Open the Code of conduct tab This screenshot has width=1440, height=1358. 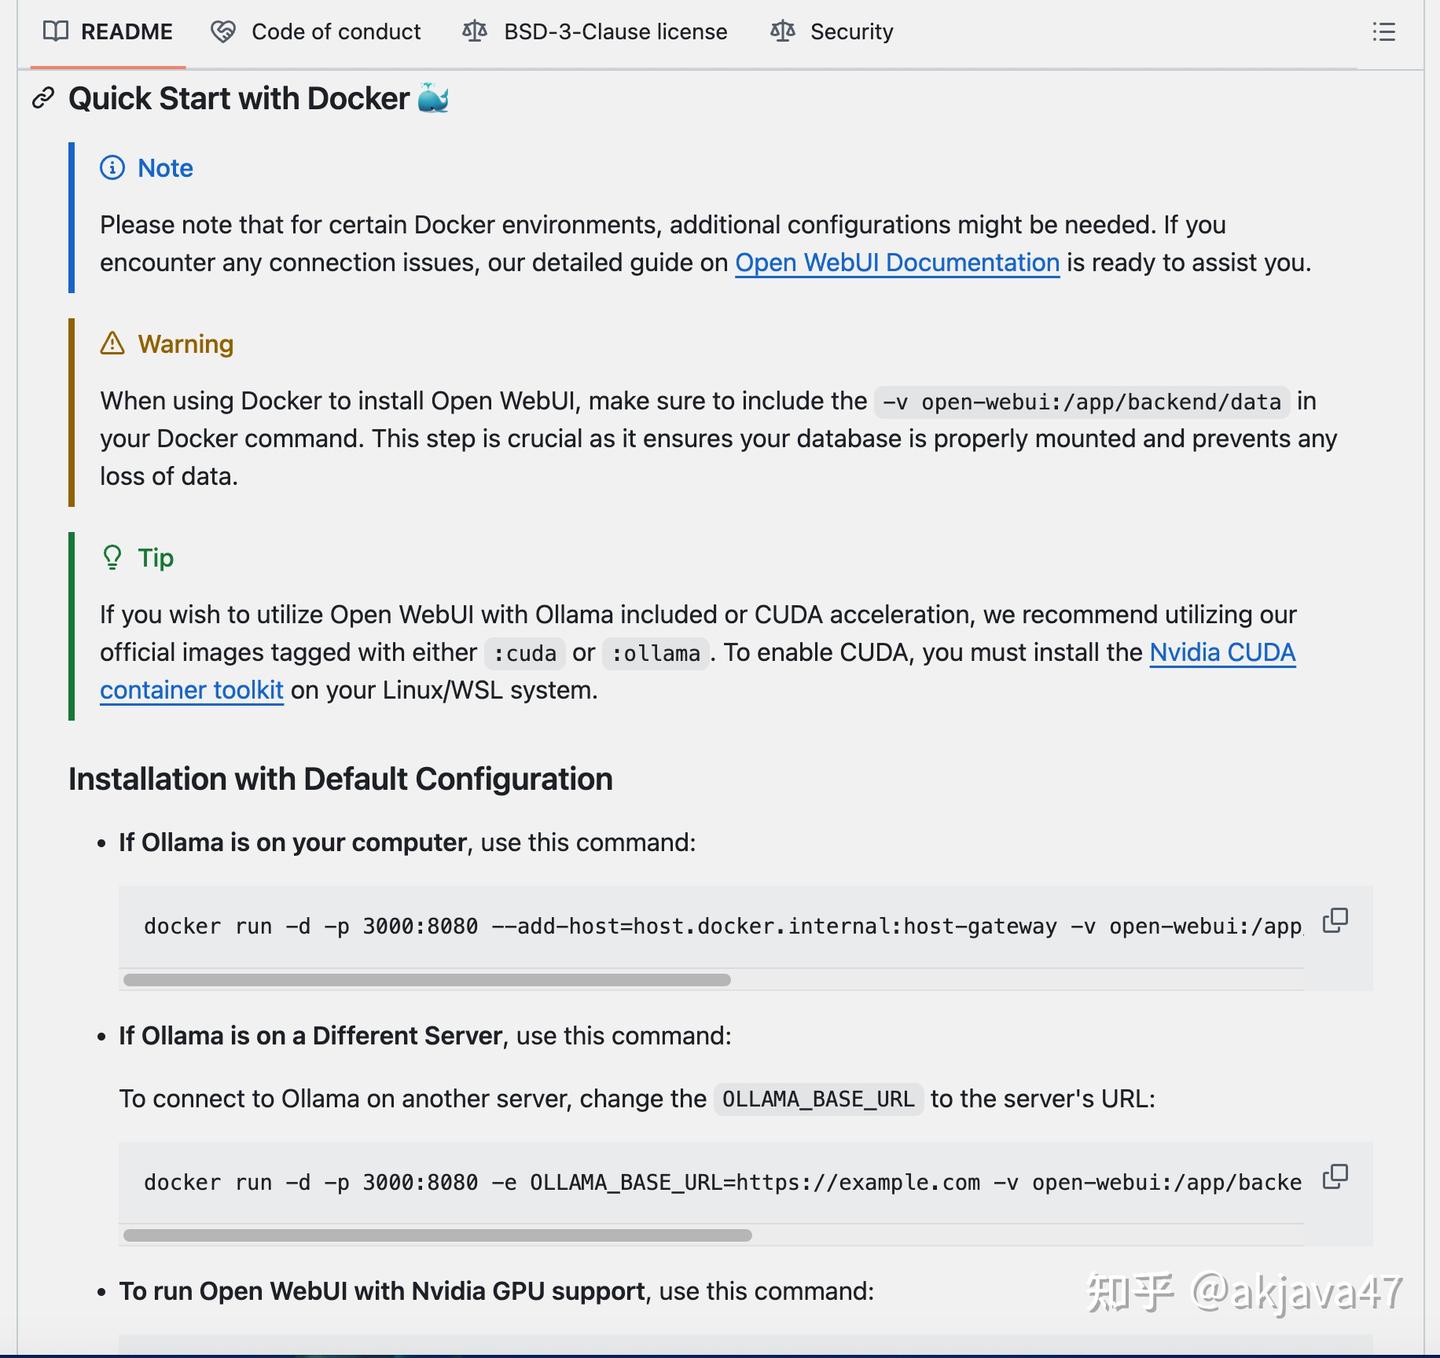[336, 32]
